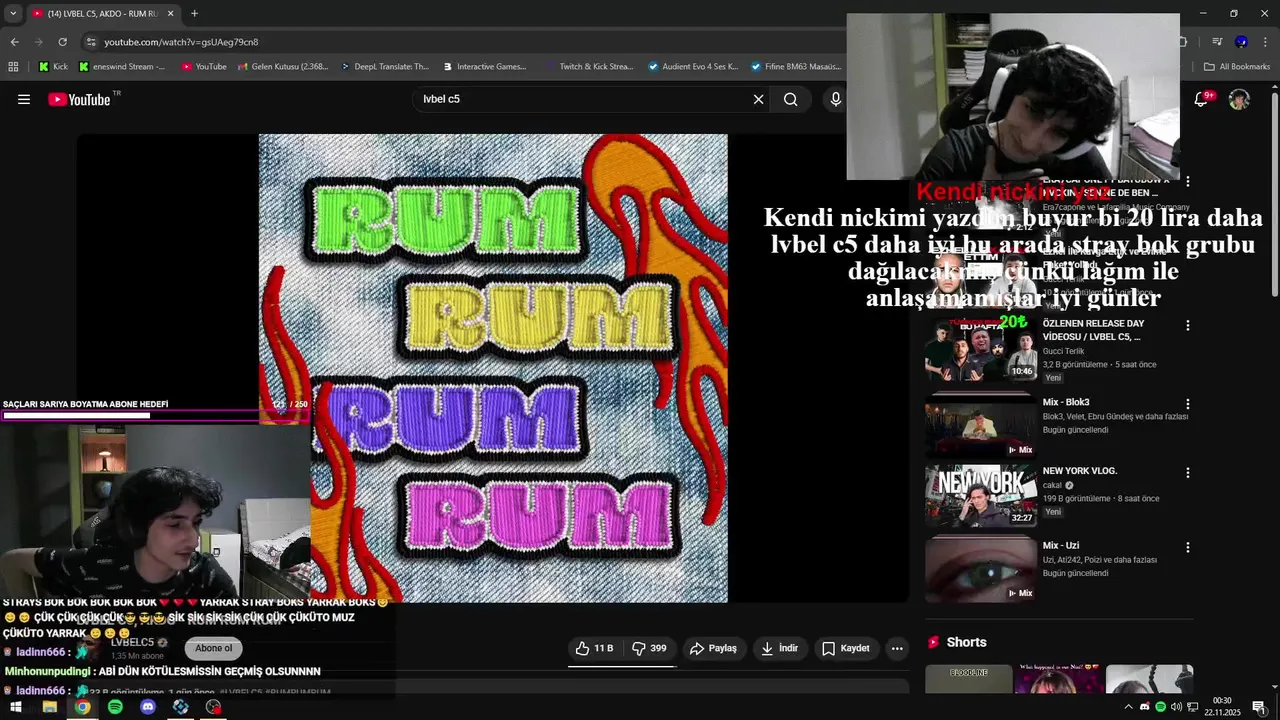This screenshot has width=1280, height=720.
Task: Open options for Mix - Uzi
Action: point(1188,547)
